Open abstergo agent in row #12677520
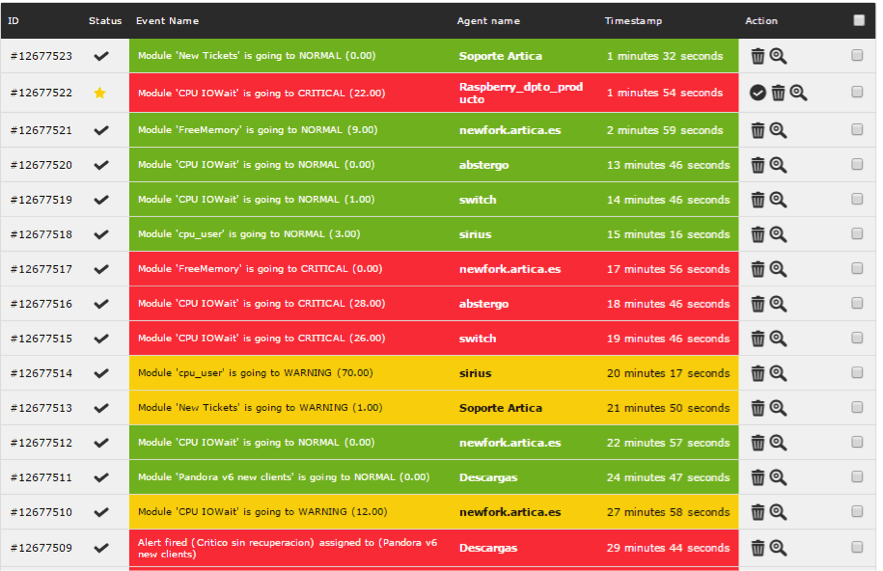The height and width of the screenshot is (571, 883). 484,166
